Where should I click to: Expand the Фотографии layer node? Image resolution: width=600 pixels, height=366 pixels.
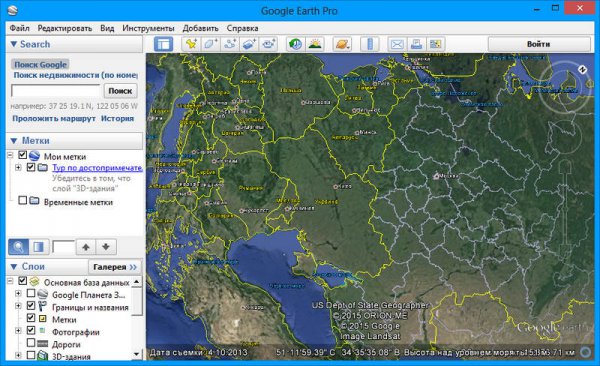[18, 330]
